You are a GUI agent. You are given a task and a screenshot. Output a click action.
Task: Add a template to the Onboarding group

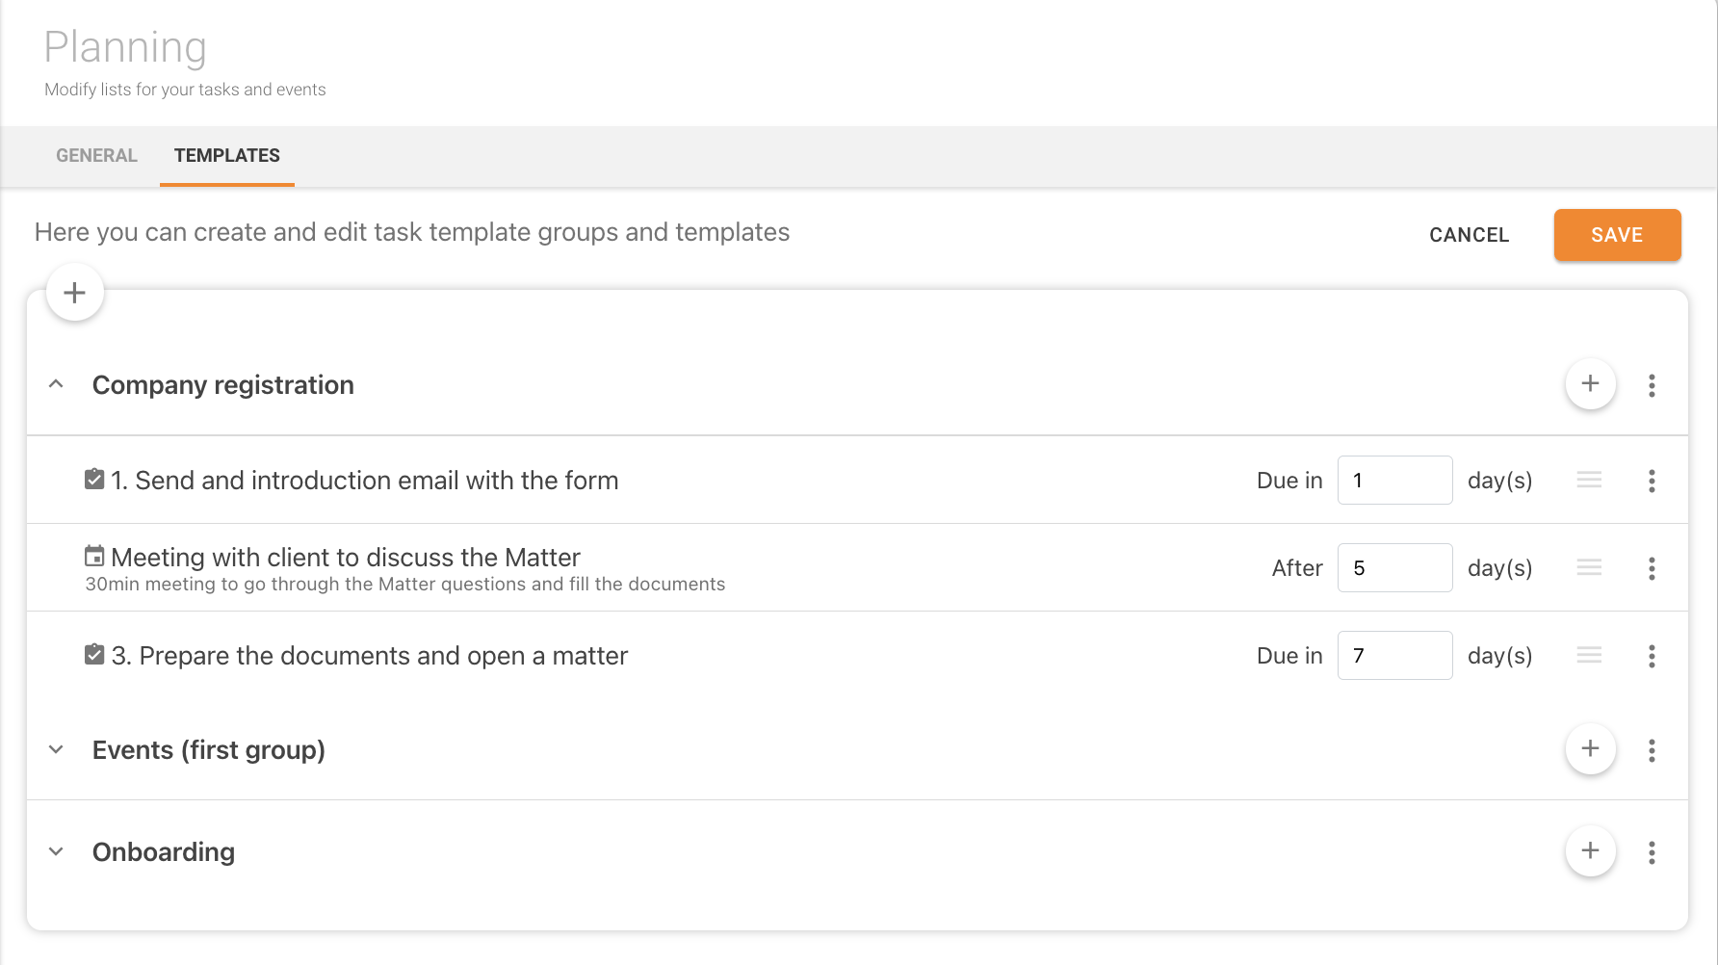(1590, 851)
